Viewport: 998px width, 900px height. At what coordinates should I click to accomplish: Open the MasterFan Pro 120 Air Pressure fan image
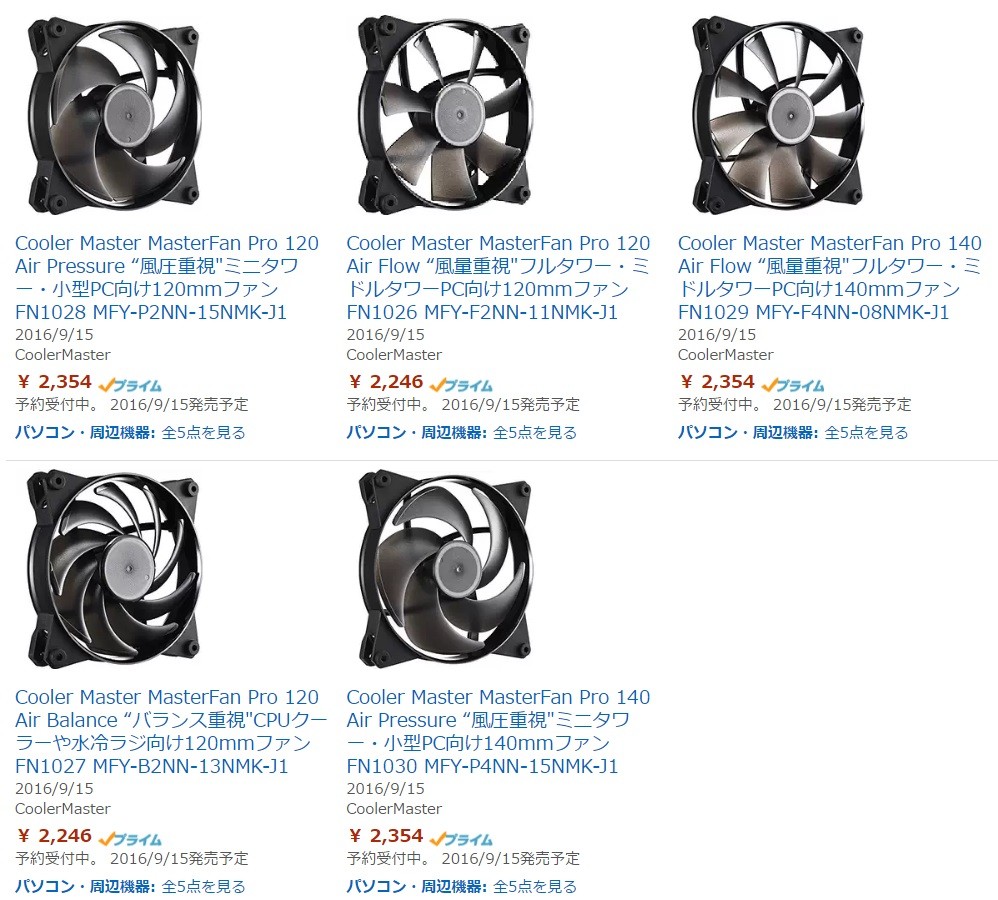coord(115,115)
